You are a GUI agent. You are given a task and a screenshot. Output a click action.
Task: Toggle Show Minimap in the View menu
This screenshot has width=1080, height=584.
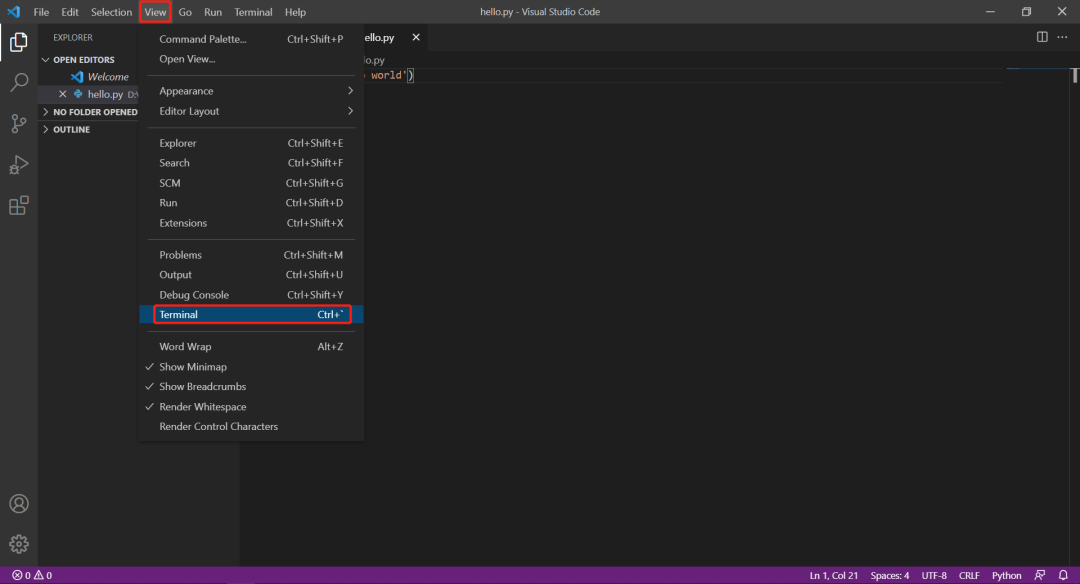coord(251,367)
